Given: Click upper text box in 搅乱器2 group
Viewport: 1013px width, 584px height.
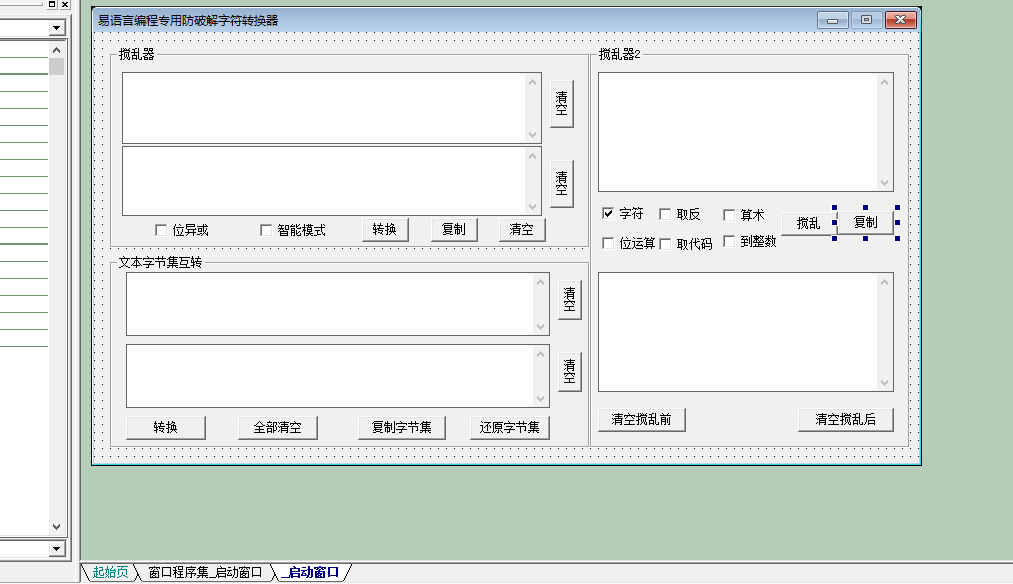Looking at the screenshot, I should [746, 132].
